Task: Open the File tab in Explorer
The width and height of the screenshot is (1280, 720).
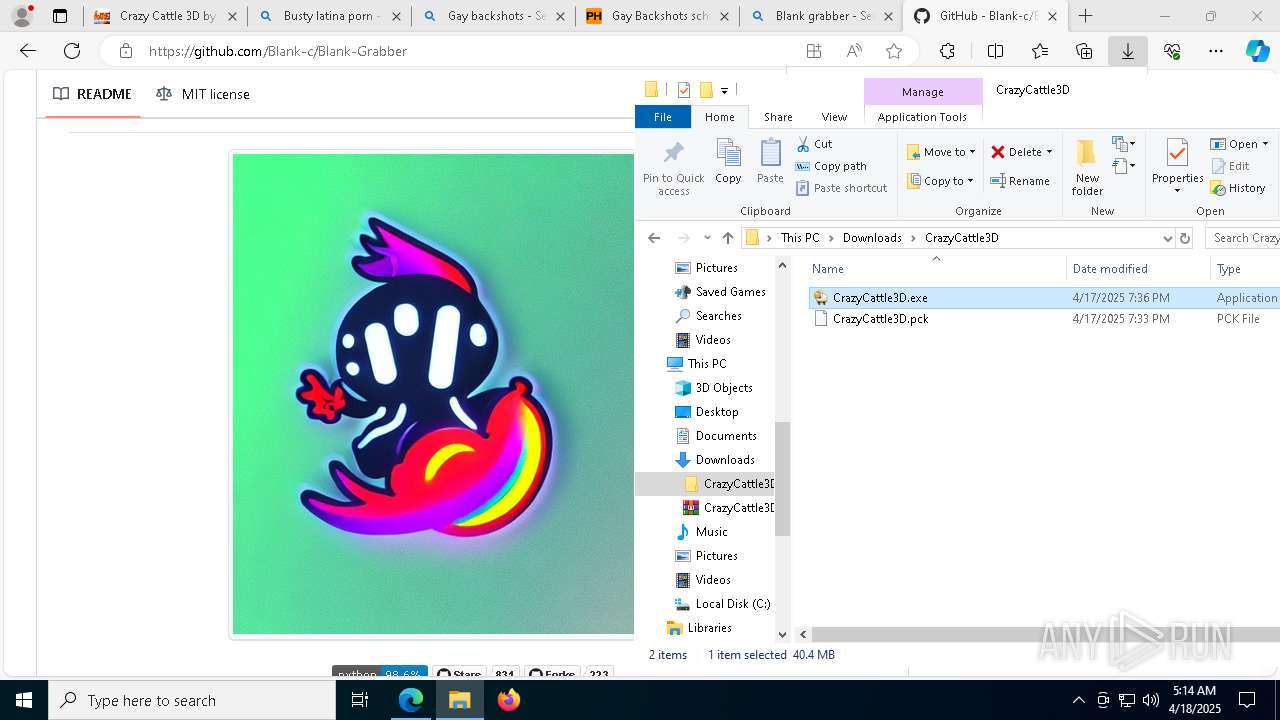Action: tap(662, 117)
